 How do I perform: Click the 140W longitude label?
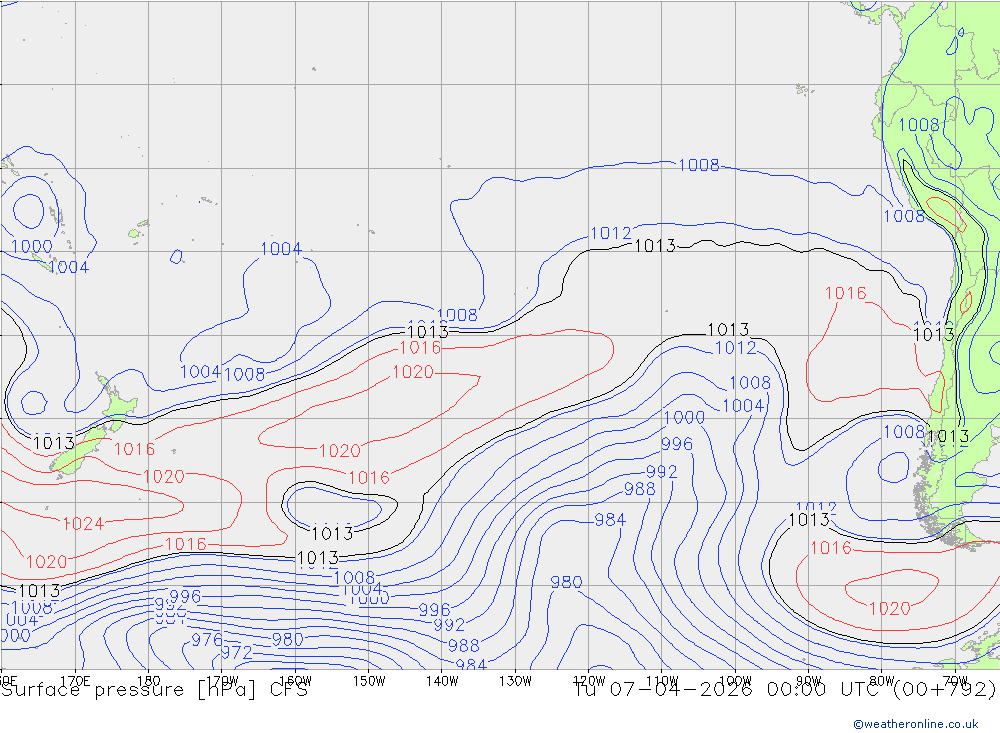tap(442, 681)
